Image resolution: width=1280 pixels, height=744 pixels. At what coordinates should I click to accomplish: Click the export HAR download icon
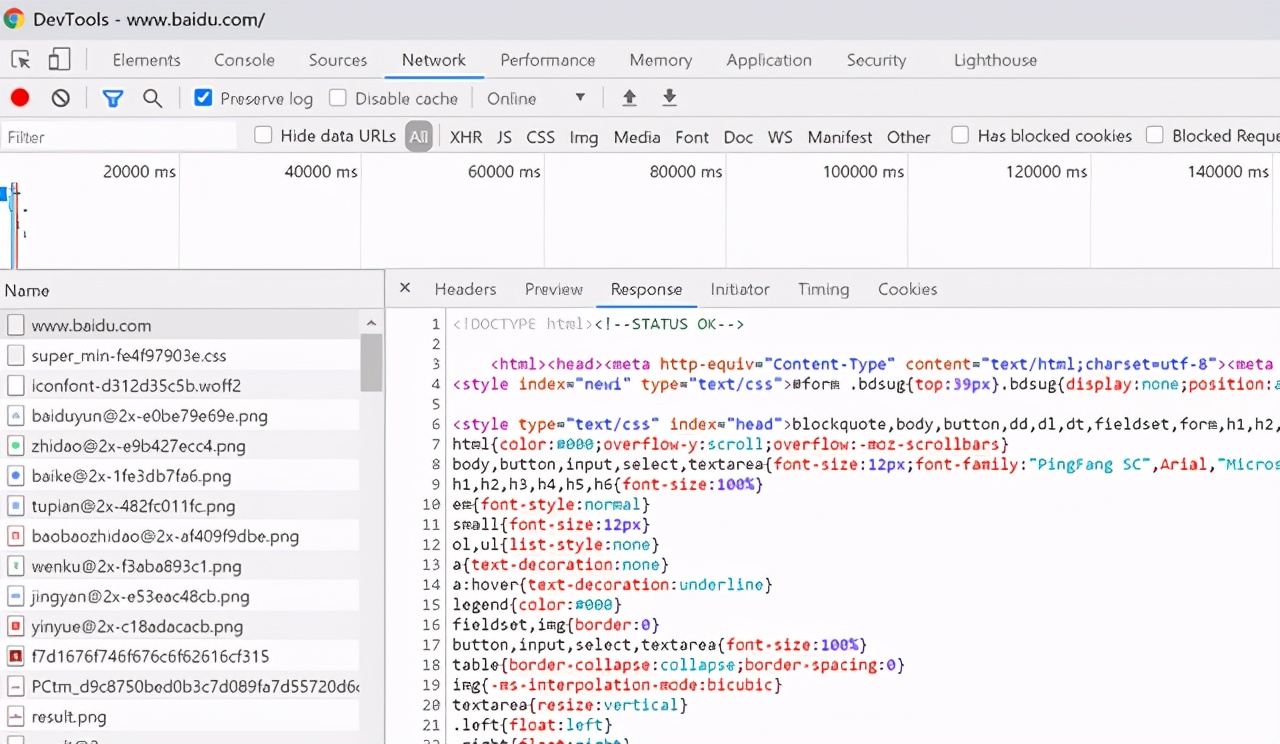[670, 98]
